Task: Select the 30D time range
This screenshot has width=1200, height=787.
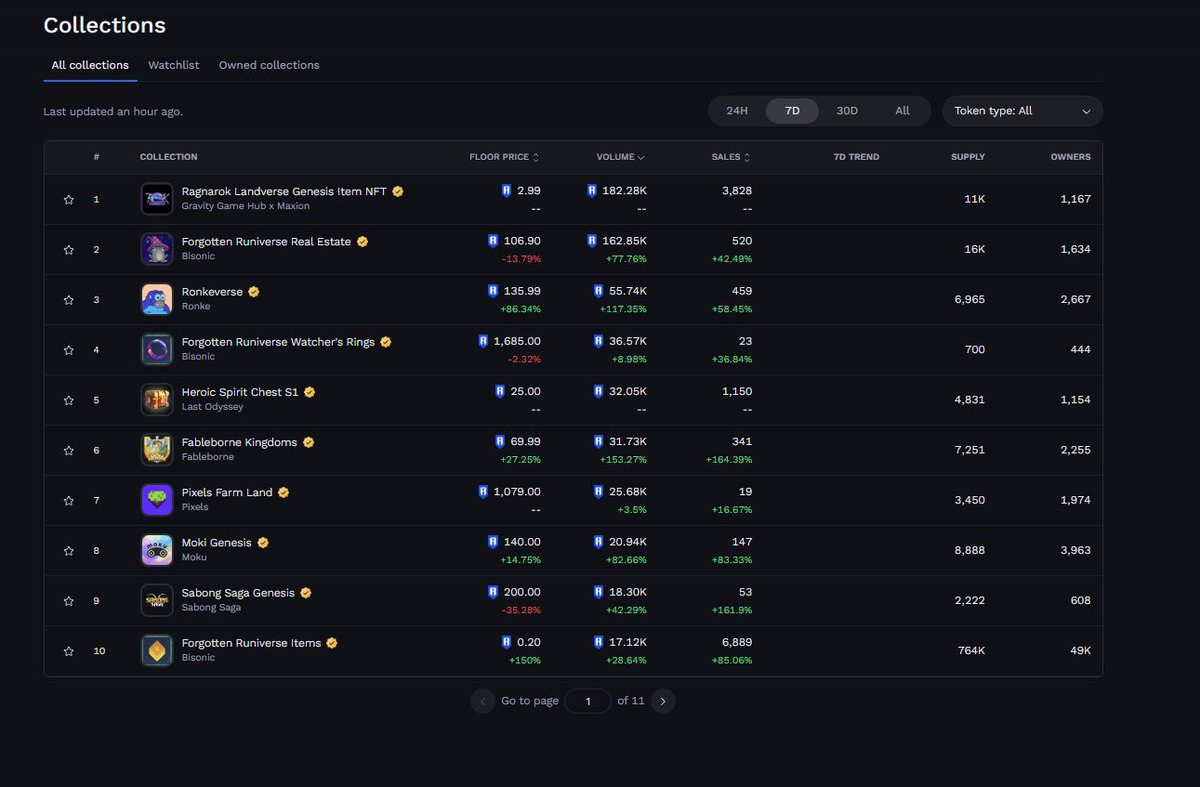Action: pyautogui.click(x=847, y=111)
